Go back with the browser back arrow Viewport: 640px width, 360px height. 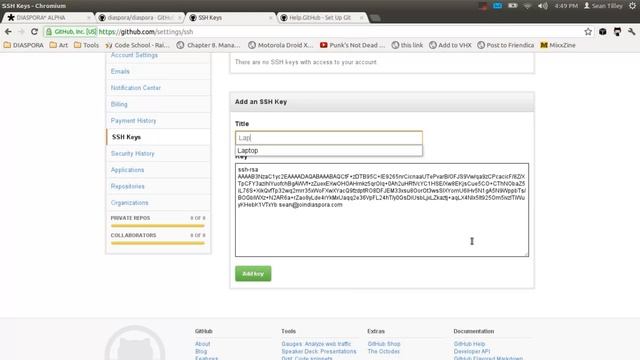coord(8,31)
